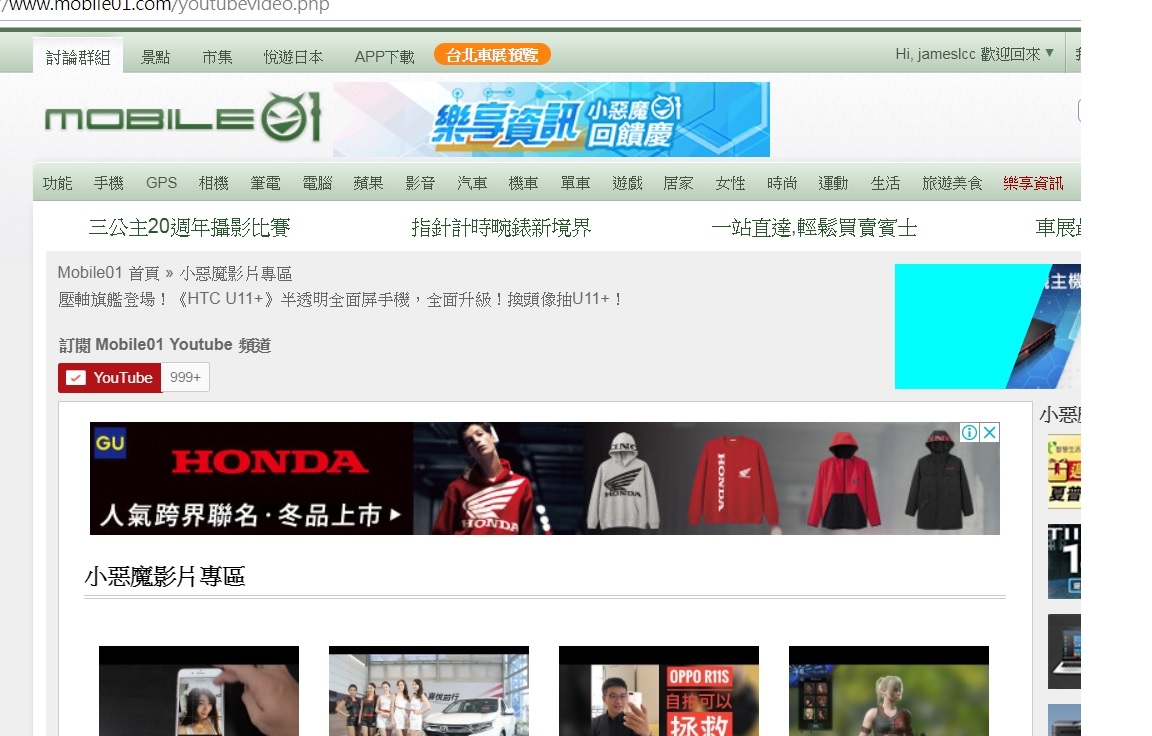1152x736 pixels.
Task: Select the GPS category
Action: [x=162, y=183]
